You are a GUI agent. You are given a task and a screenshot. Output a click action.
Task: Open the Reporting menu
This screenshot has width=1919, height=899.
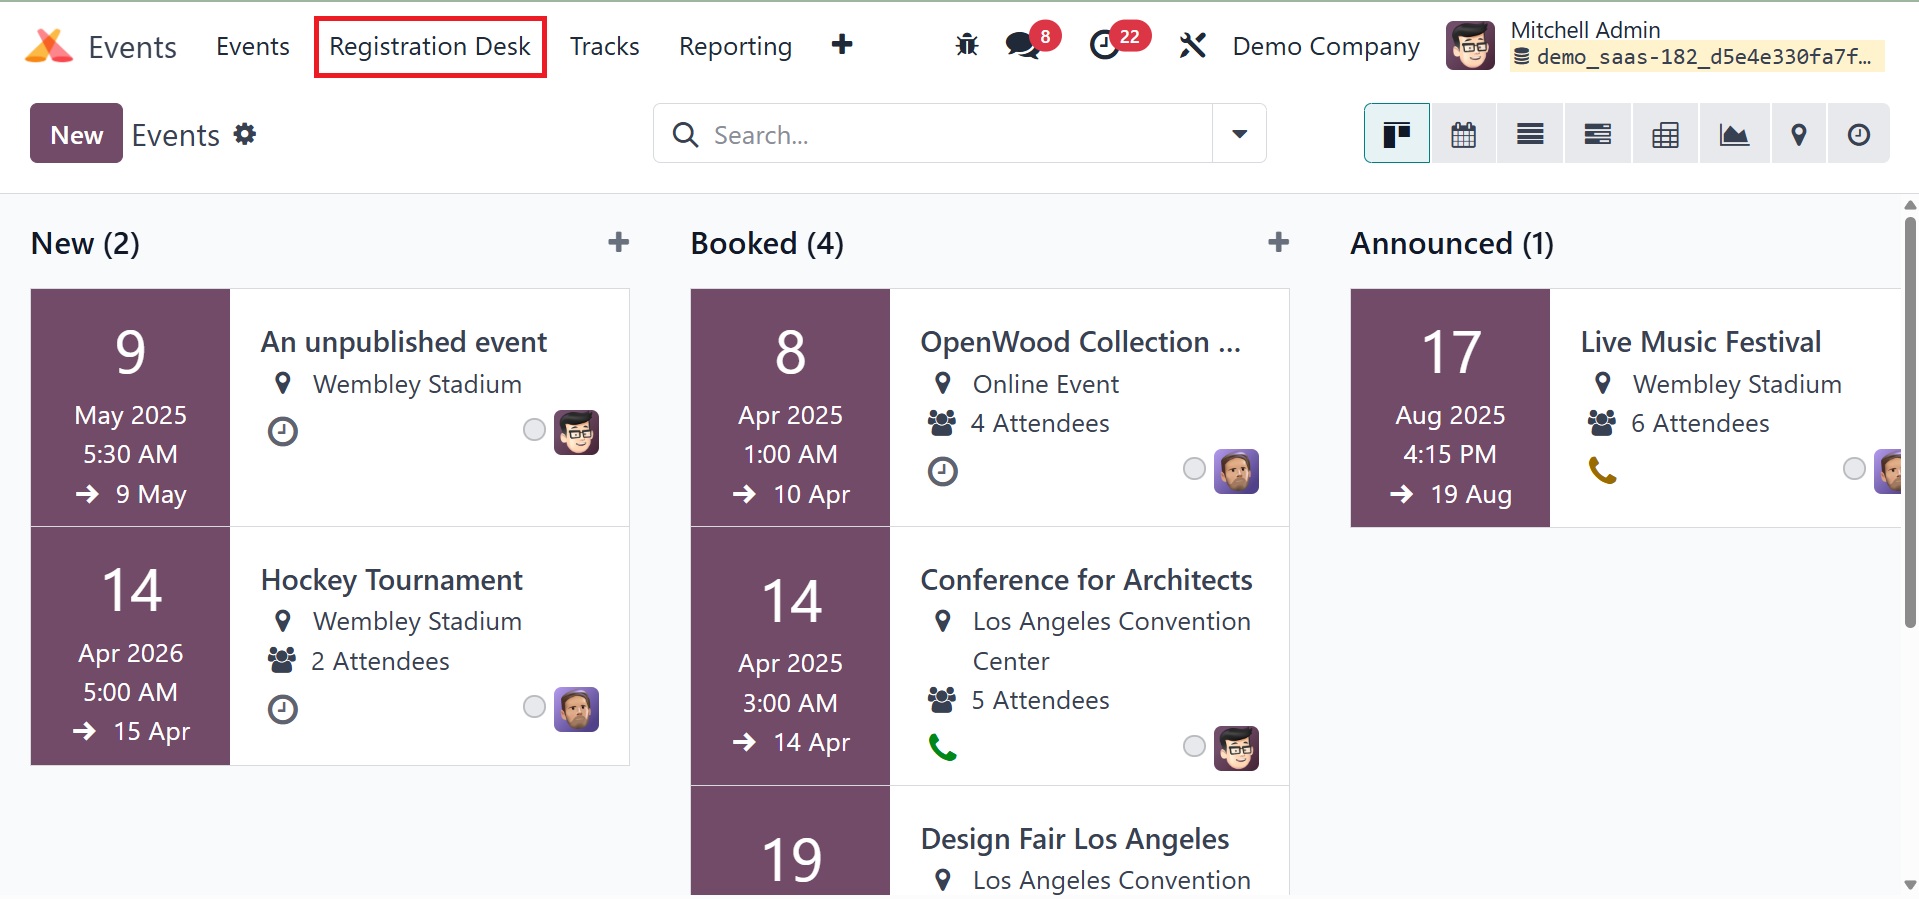click(x=735, y=47)
